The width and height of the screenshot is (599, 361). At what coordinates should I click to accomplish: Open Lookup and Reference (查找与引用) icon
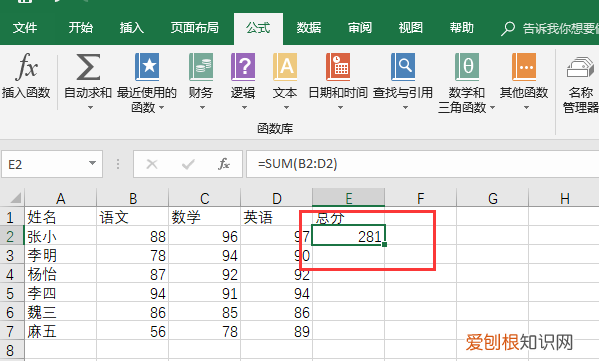click(x=403, y=67)
